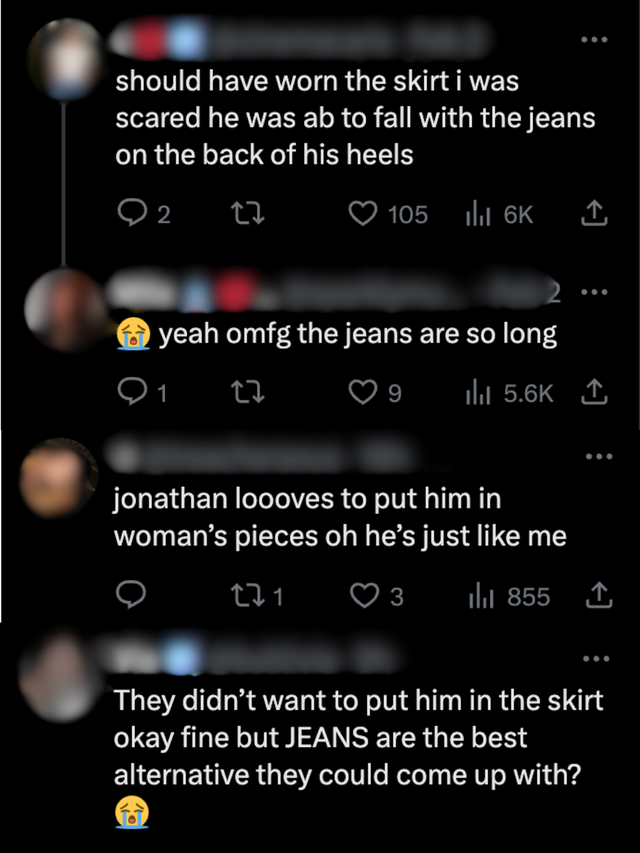This screenshot has height=853, width=640.
Task: Reply to the jonathan tweet
Action: (x=130, y=596)
